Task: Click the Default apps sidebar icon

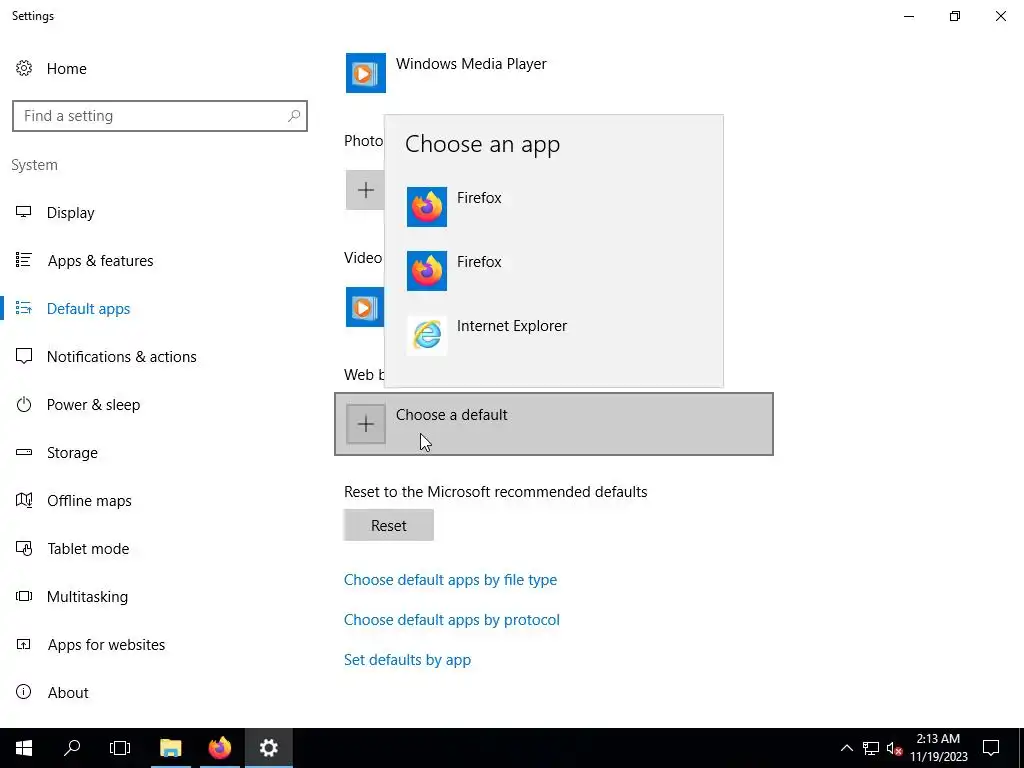Action: click(x=24, y=308)
